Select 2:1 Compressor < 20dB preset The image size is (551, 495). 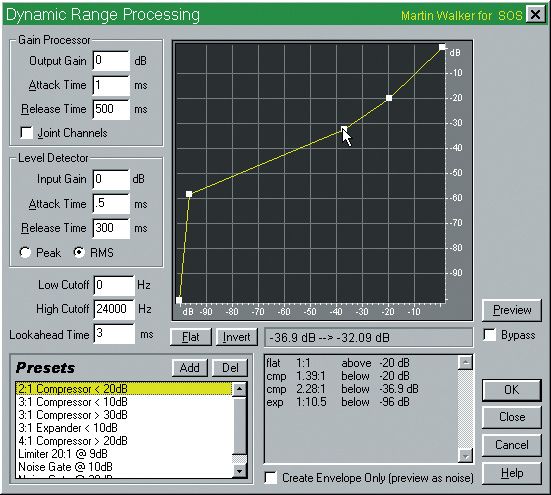pos(124,389)
